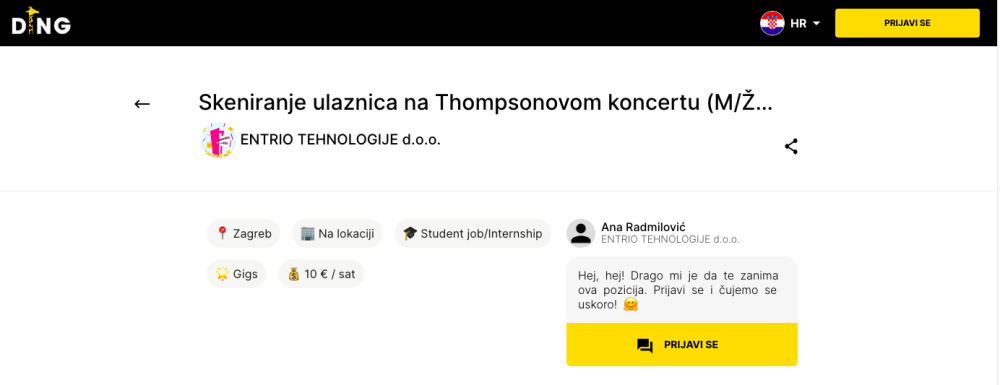
Task: Select the Zagreb location tag
Action: (244, 233)
